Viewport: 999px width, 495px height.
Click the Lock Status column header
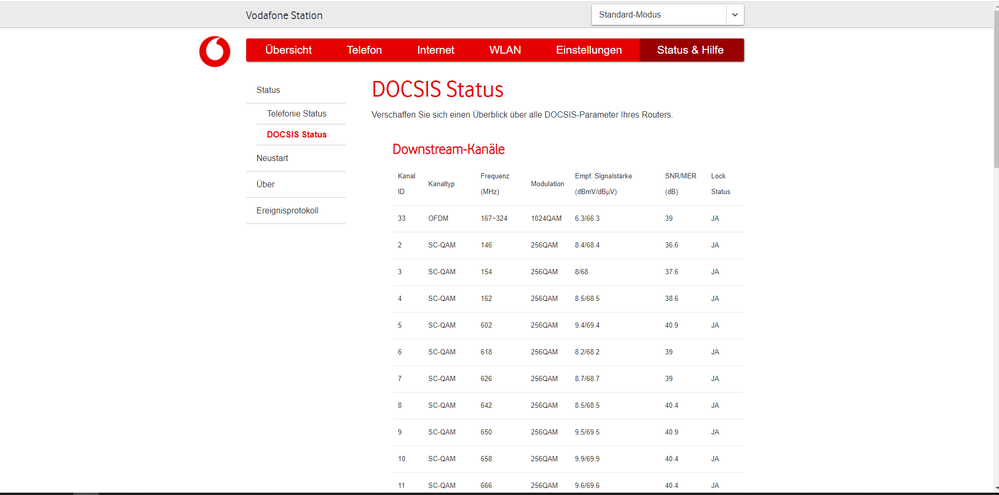pyautogui.click(x=721, y=183)
